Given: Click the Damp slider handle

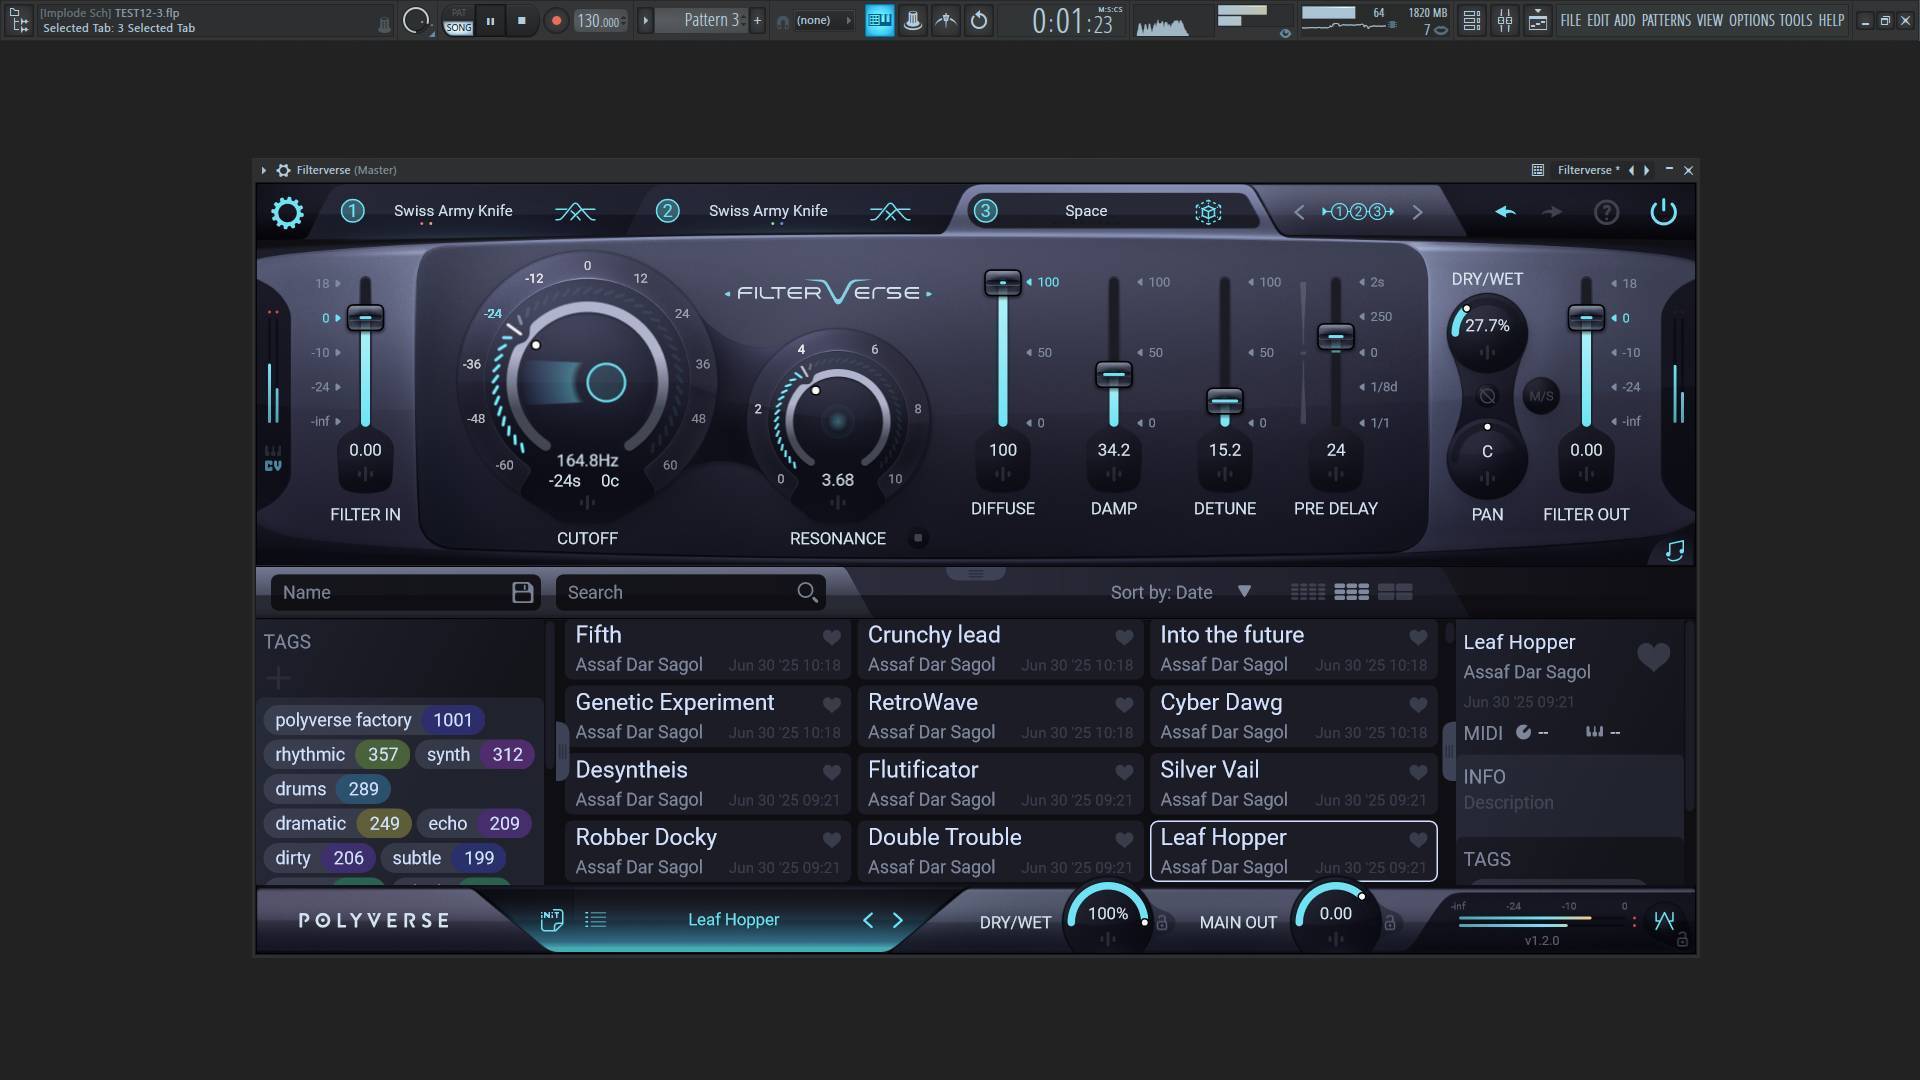Looking at the screenshot, I should click(1113, 375).
